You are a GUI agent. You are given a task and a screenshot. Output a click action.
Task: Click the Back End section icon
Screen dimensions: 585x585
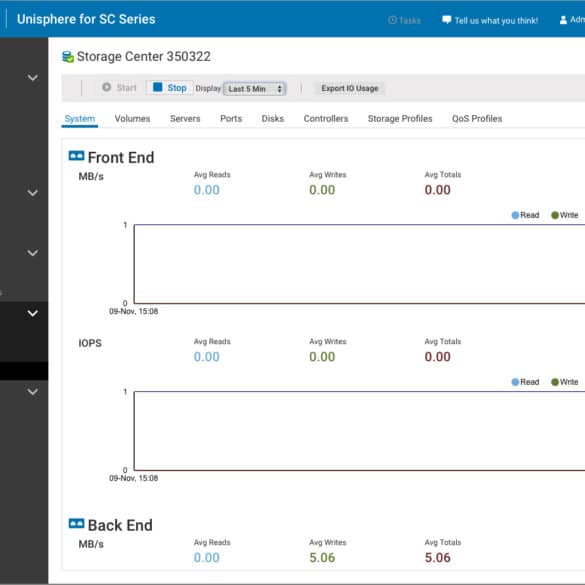[x=76, y=523]
